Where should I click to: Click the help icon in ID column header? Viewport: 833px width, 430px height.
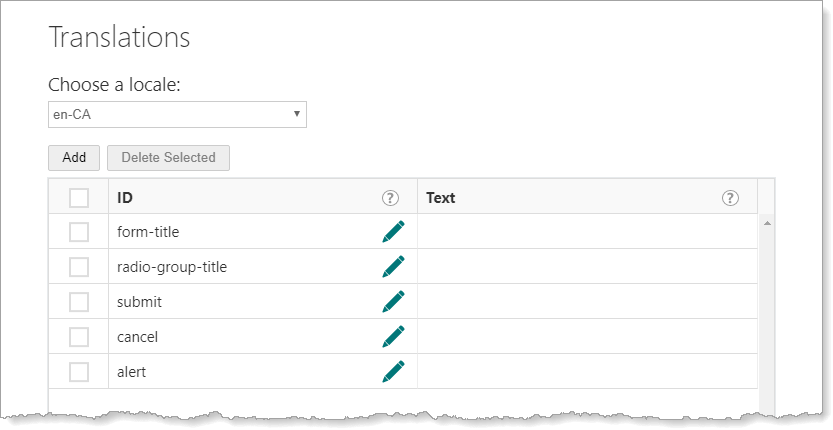[x=390, y=198]
